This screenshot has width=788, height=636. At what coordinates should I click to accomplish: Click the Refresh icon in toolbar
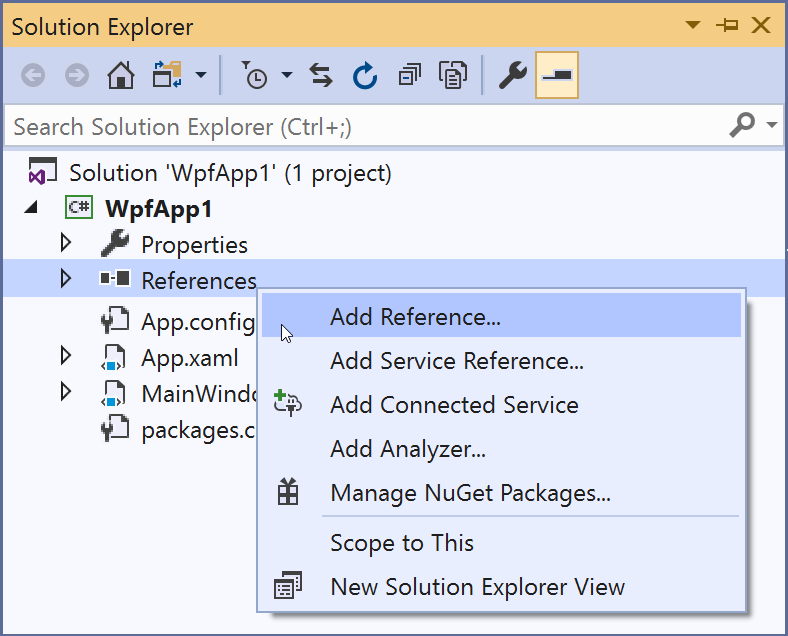tap(365, 76)
